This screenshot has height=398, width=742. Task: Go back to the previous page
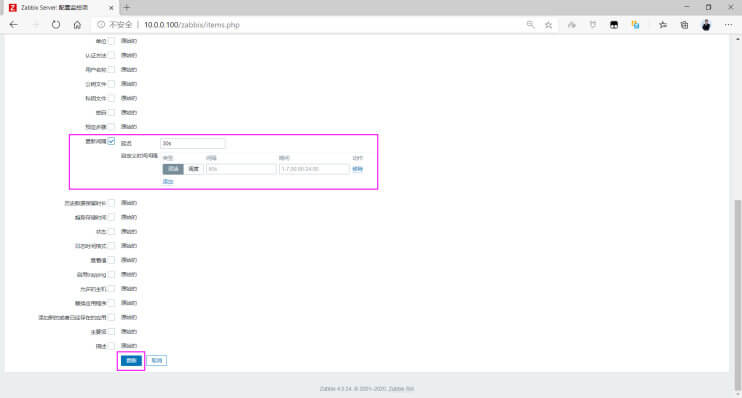(x=14, y=25)
